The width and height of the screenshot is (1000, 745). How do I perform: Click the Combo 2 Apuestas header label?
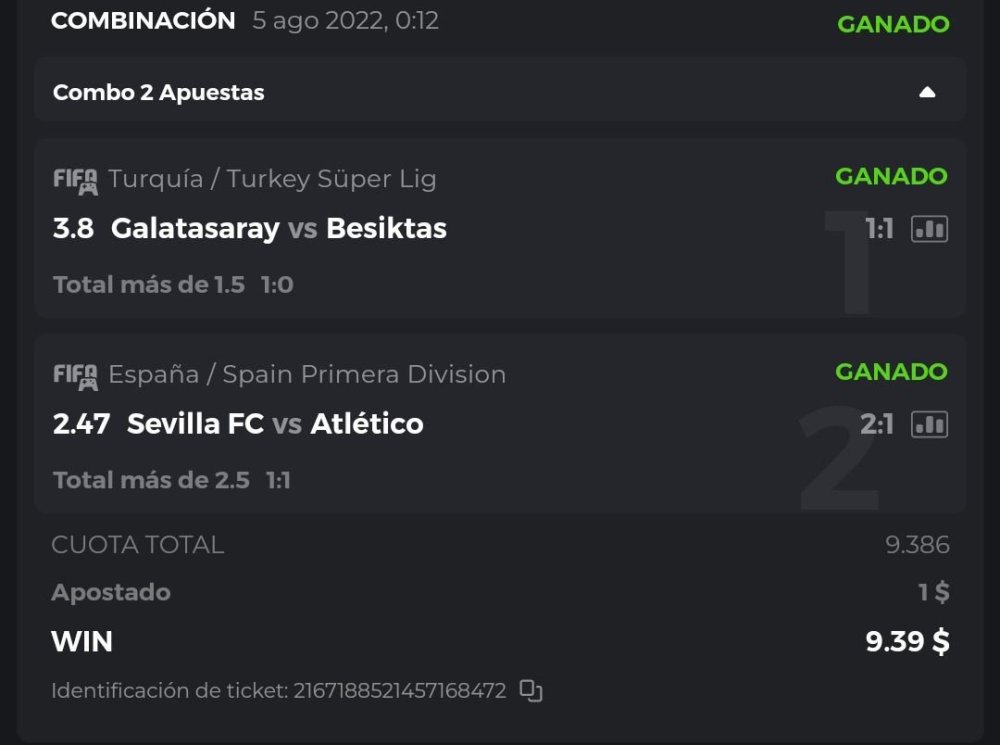click(159, 92)
